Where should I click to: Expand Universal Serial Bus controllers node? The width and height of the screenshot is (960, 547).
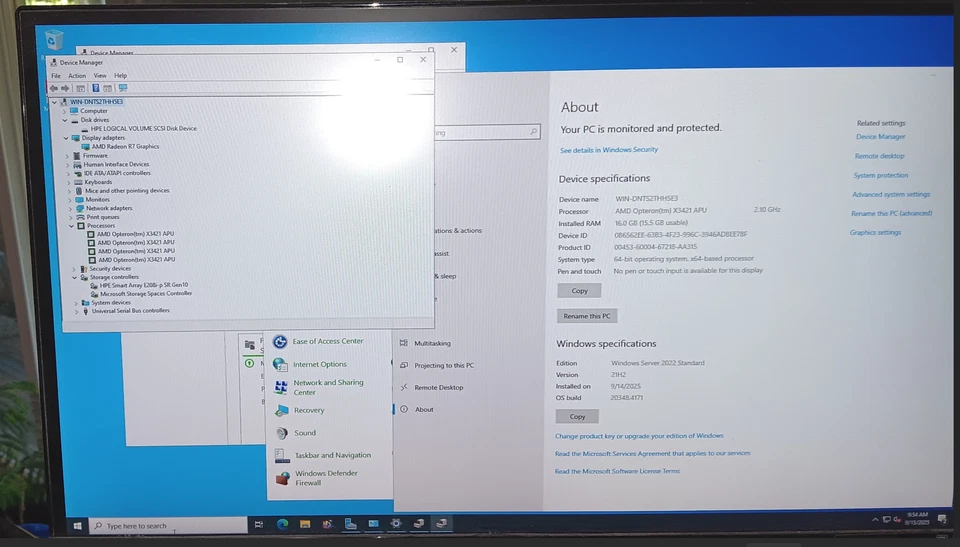coord(77,311)
